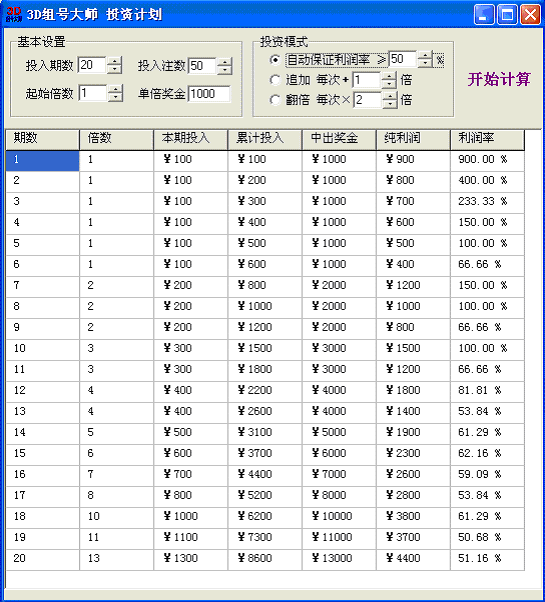
Task: Click the 投入期数 input field
Action: tap(92, 65)
